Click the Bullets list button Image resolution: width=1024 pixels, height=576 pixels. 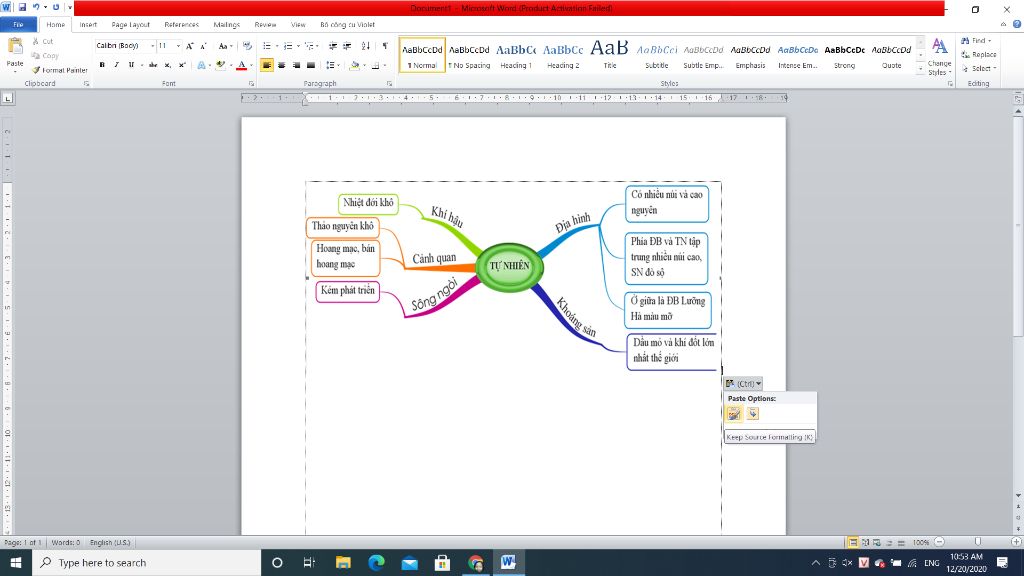tap(266, 46)
